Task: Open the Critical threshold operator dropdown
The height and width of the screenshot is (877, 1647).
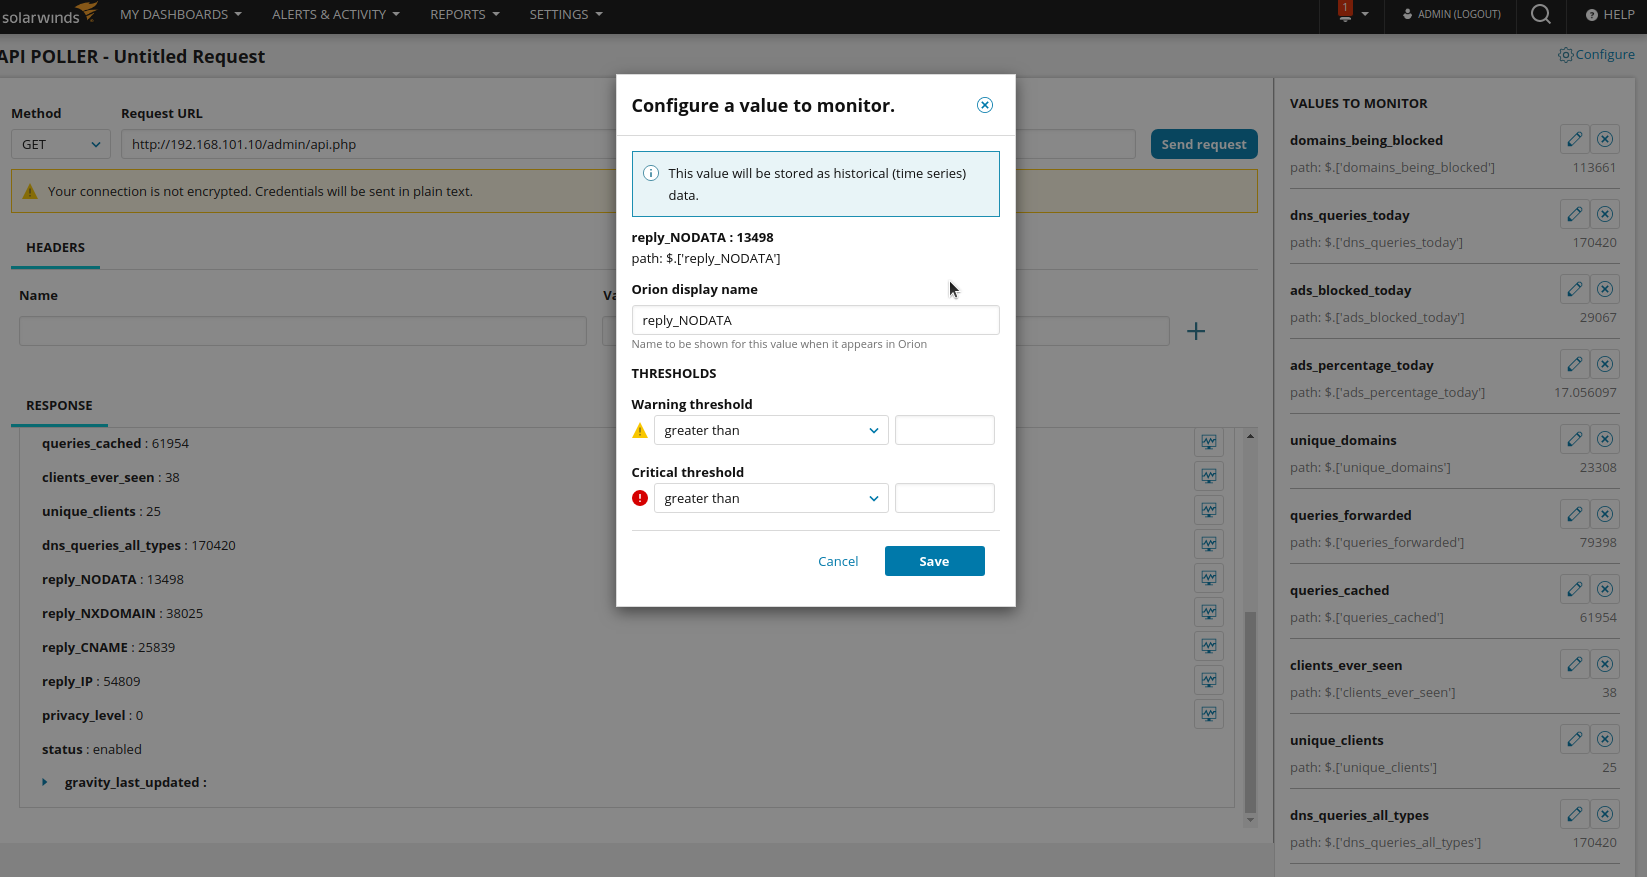Action: [771, 498]
